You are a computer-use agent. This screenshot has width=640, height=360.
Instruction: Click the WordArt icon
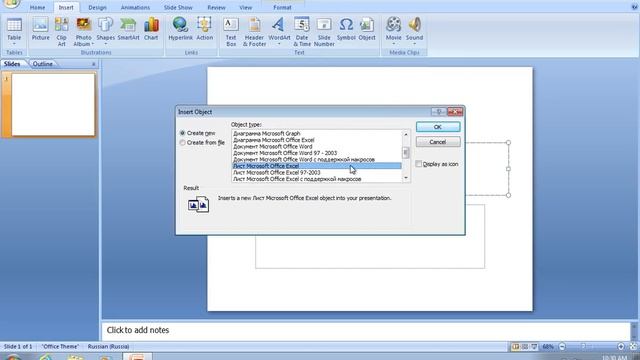(279, 25)
